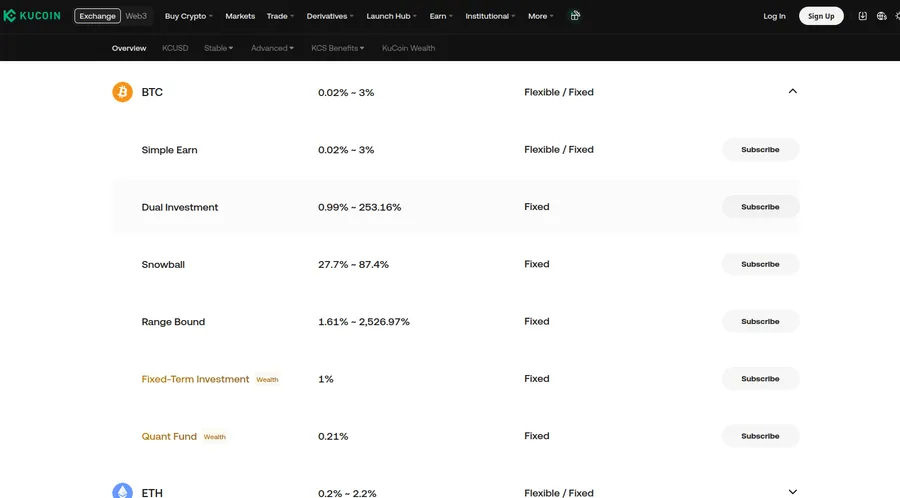This screenshot has height=498, width=900.
Task: Switch to Web3 mode
Action: [136, 16]
